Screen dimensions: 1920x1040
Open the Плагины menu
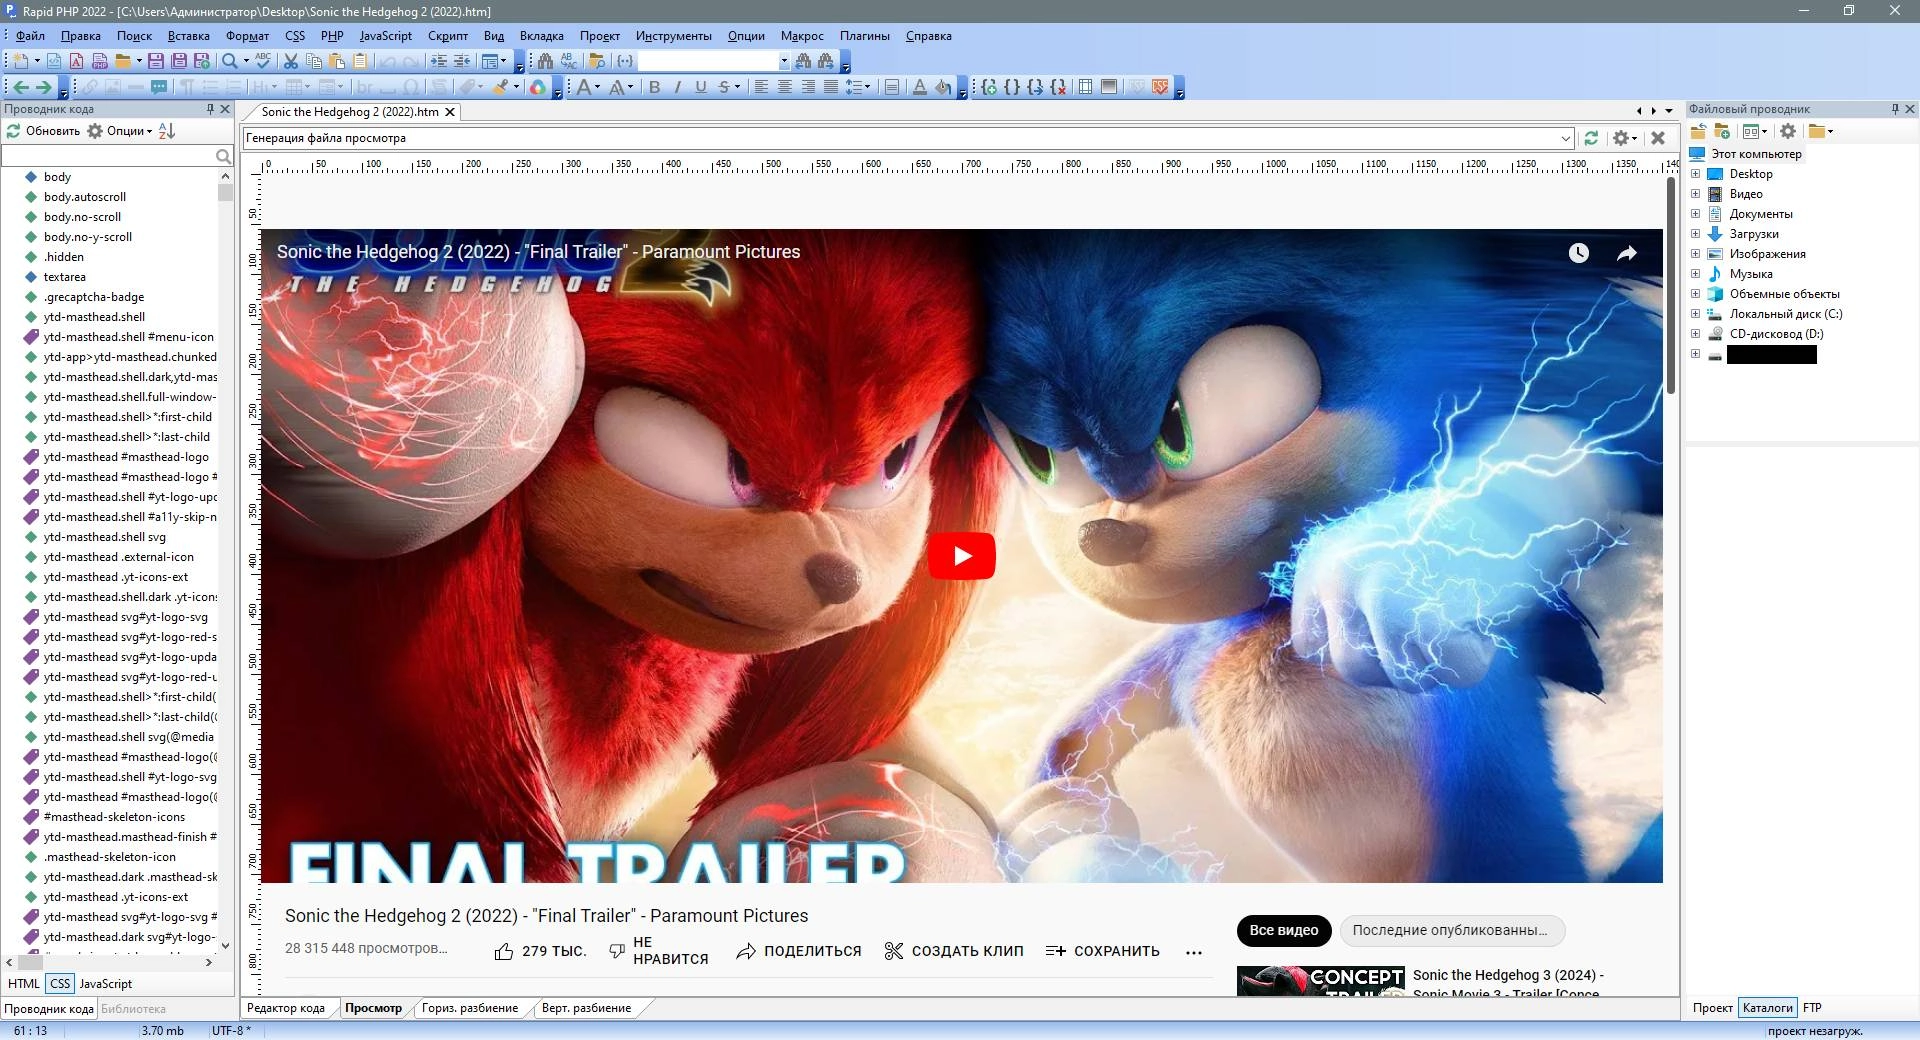[864, 36]
